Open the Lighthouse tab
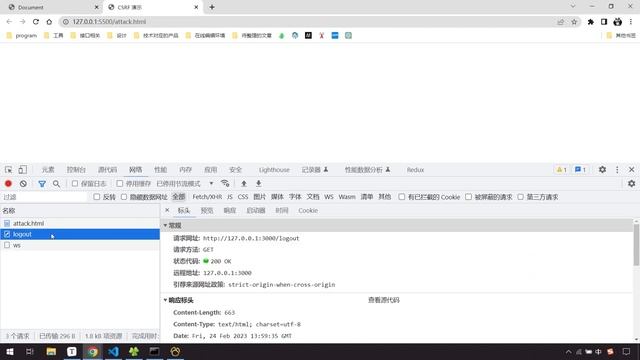The image size is (640, 360). pyautogui.click(x=274, y=169)
